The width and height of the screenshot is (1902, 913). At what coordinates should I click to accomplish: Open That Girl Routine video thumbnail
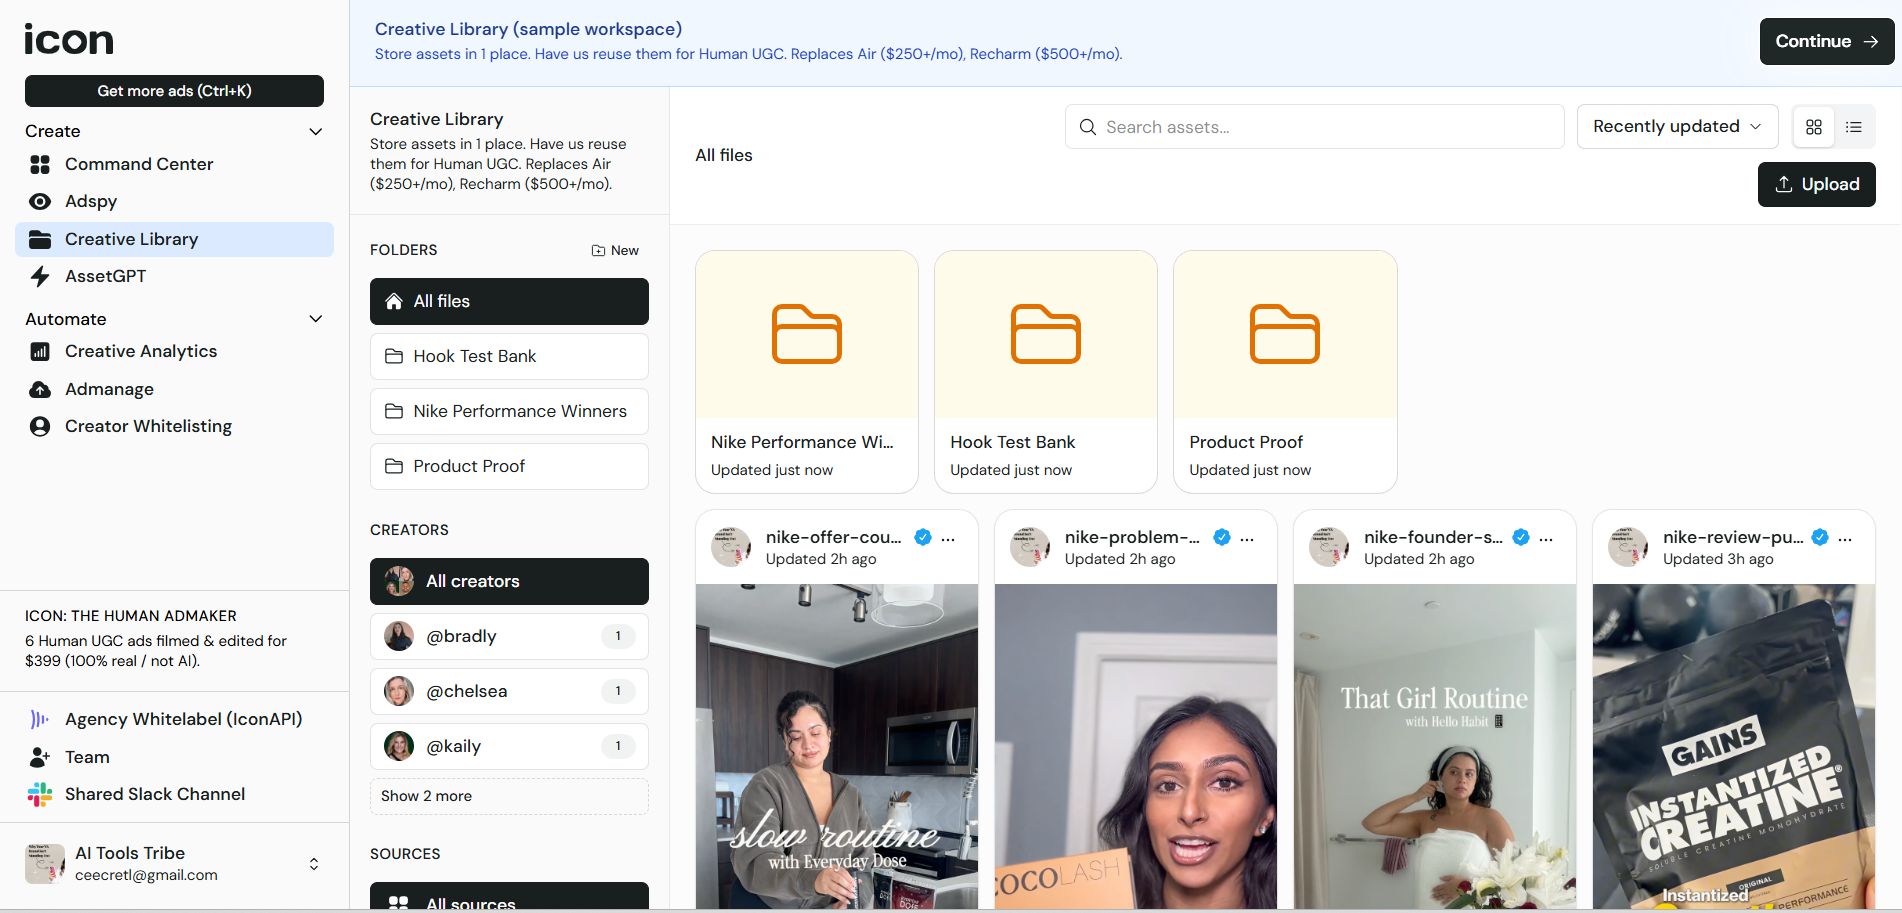1435,746
